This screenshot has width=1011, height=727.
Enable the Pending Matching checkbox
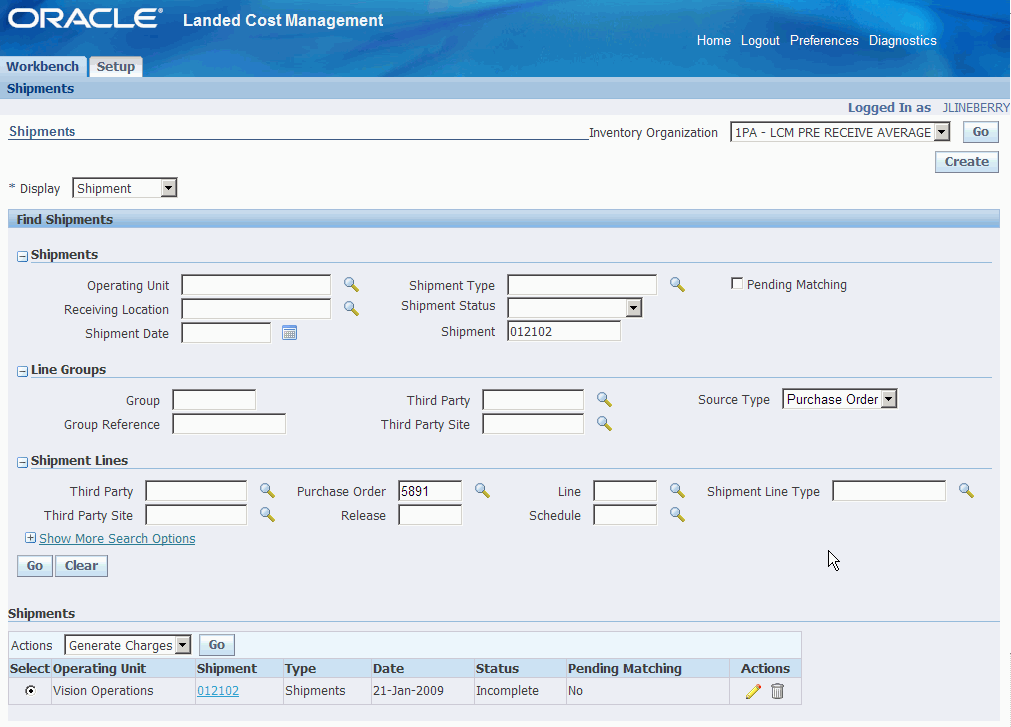737,284
